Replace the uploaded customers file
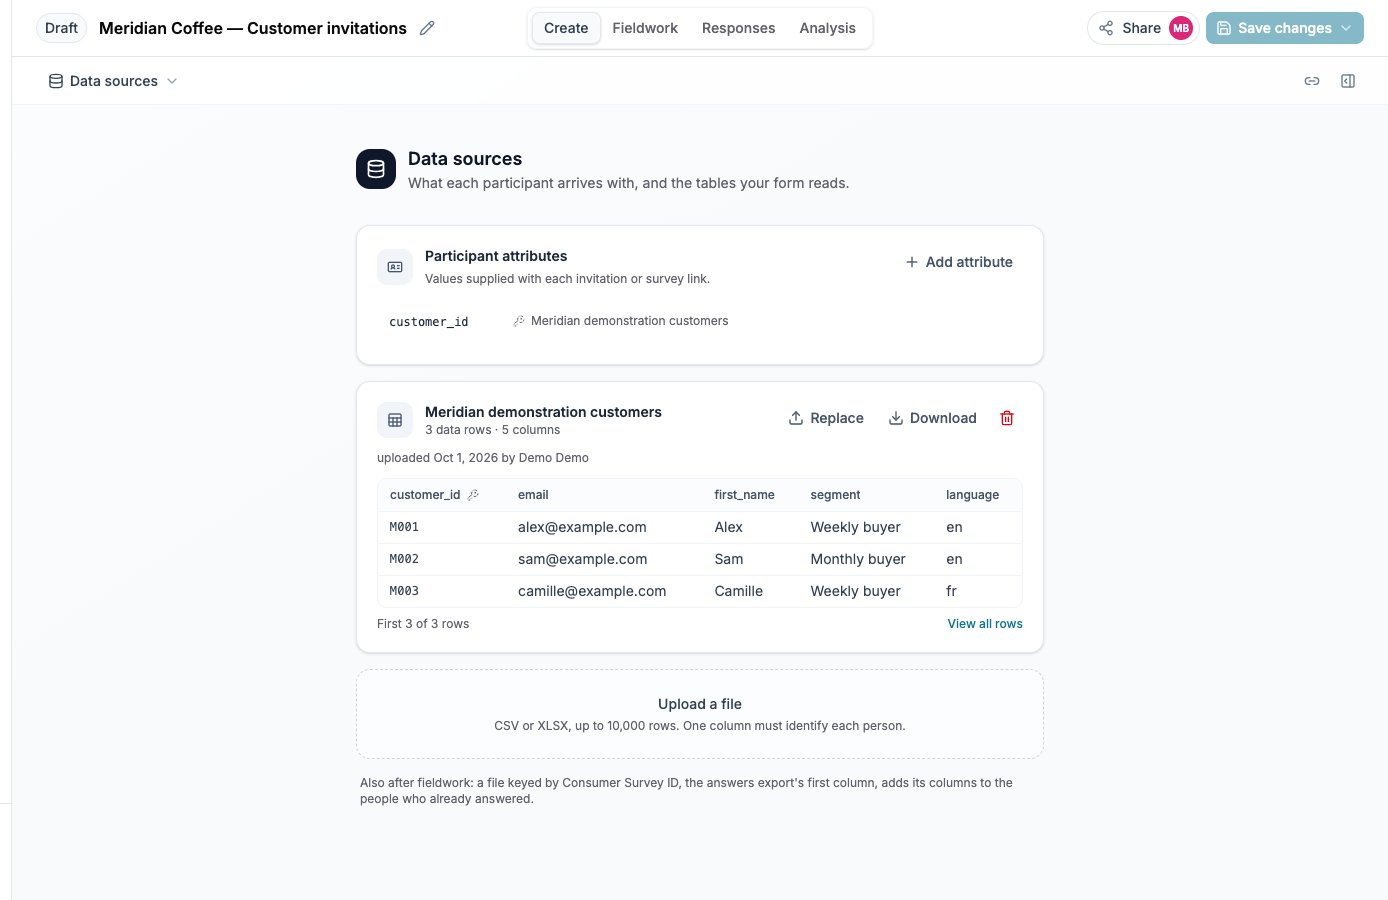The height and width of the screenshot is (900, 1388). click(x=826, y=418)
